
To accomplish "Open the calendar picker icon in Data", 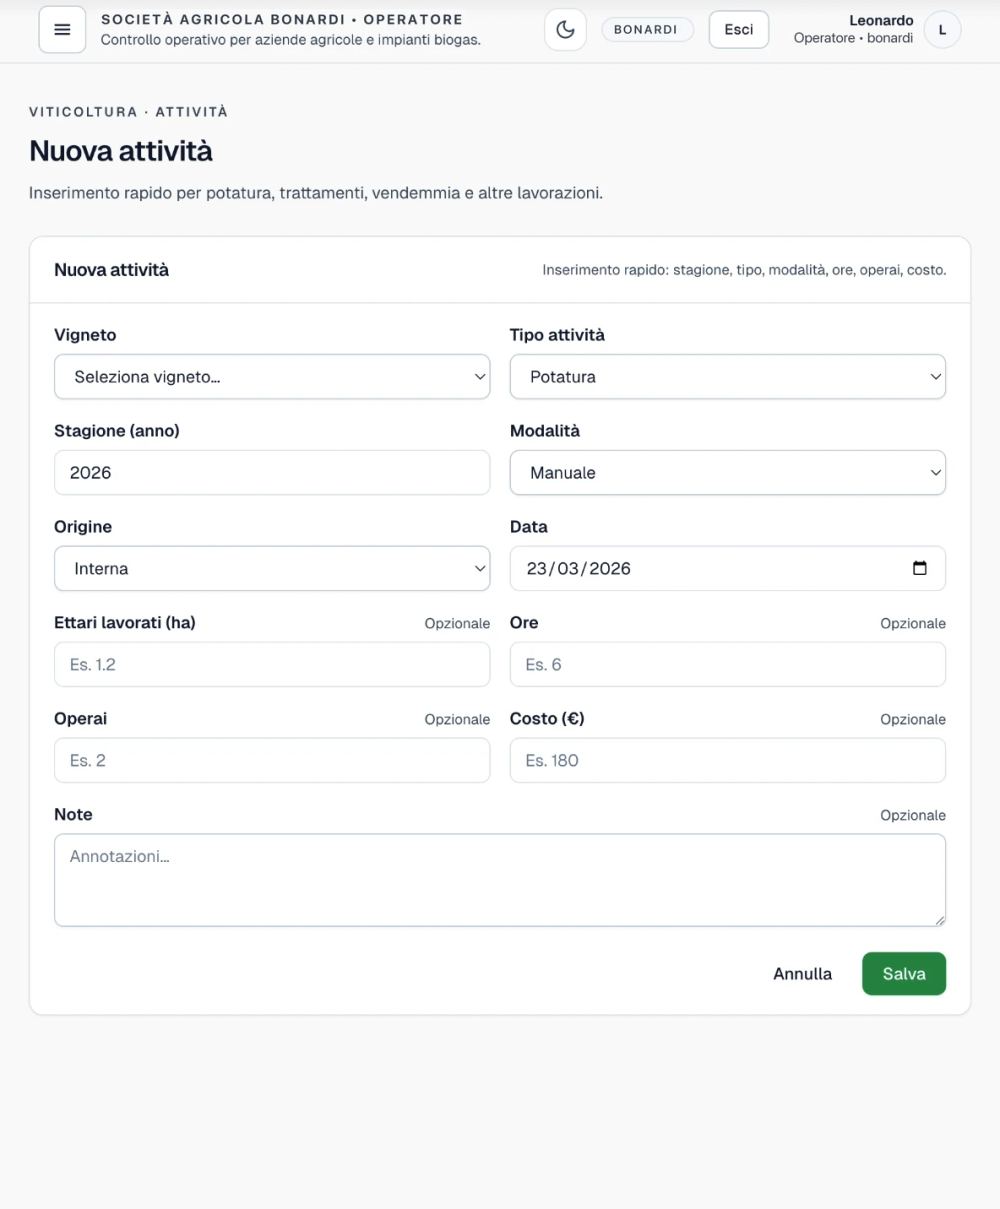I will click(920, 568).
